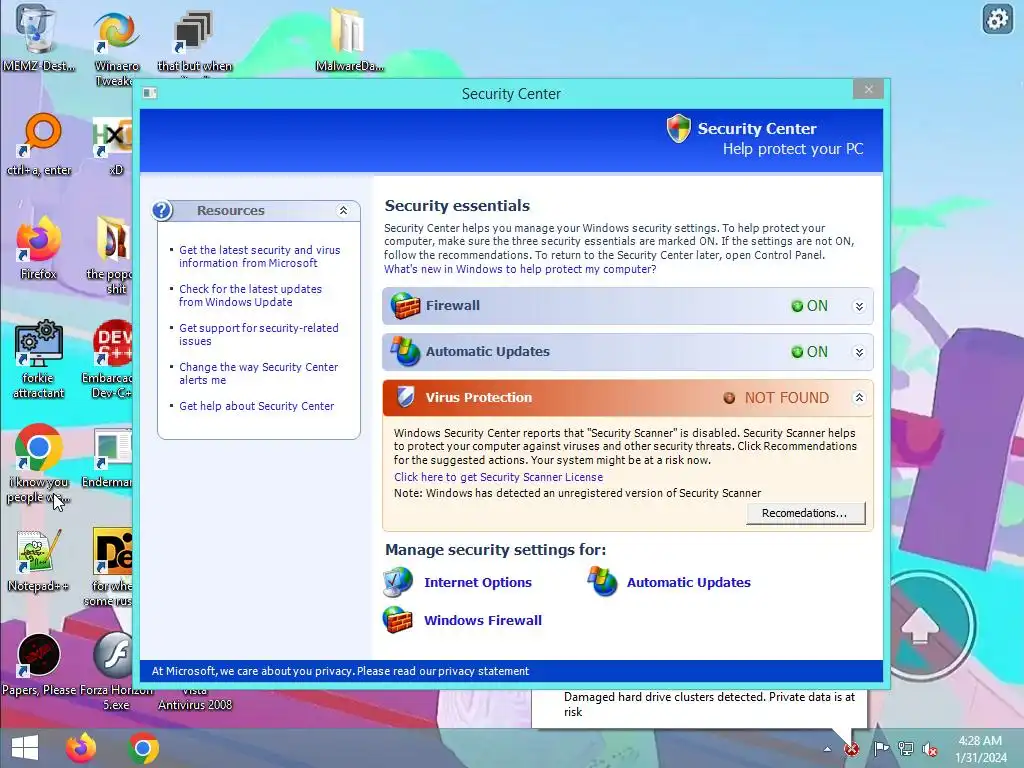Image resolution: width=1024 pixels, height=768 pixels.
Task: Collapse the Virus Protection section
Action: click(x=859, y=398)
